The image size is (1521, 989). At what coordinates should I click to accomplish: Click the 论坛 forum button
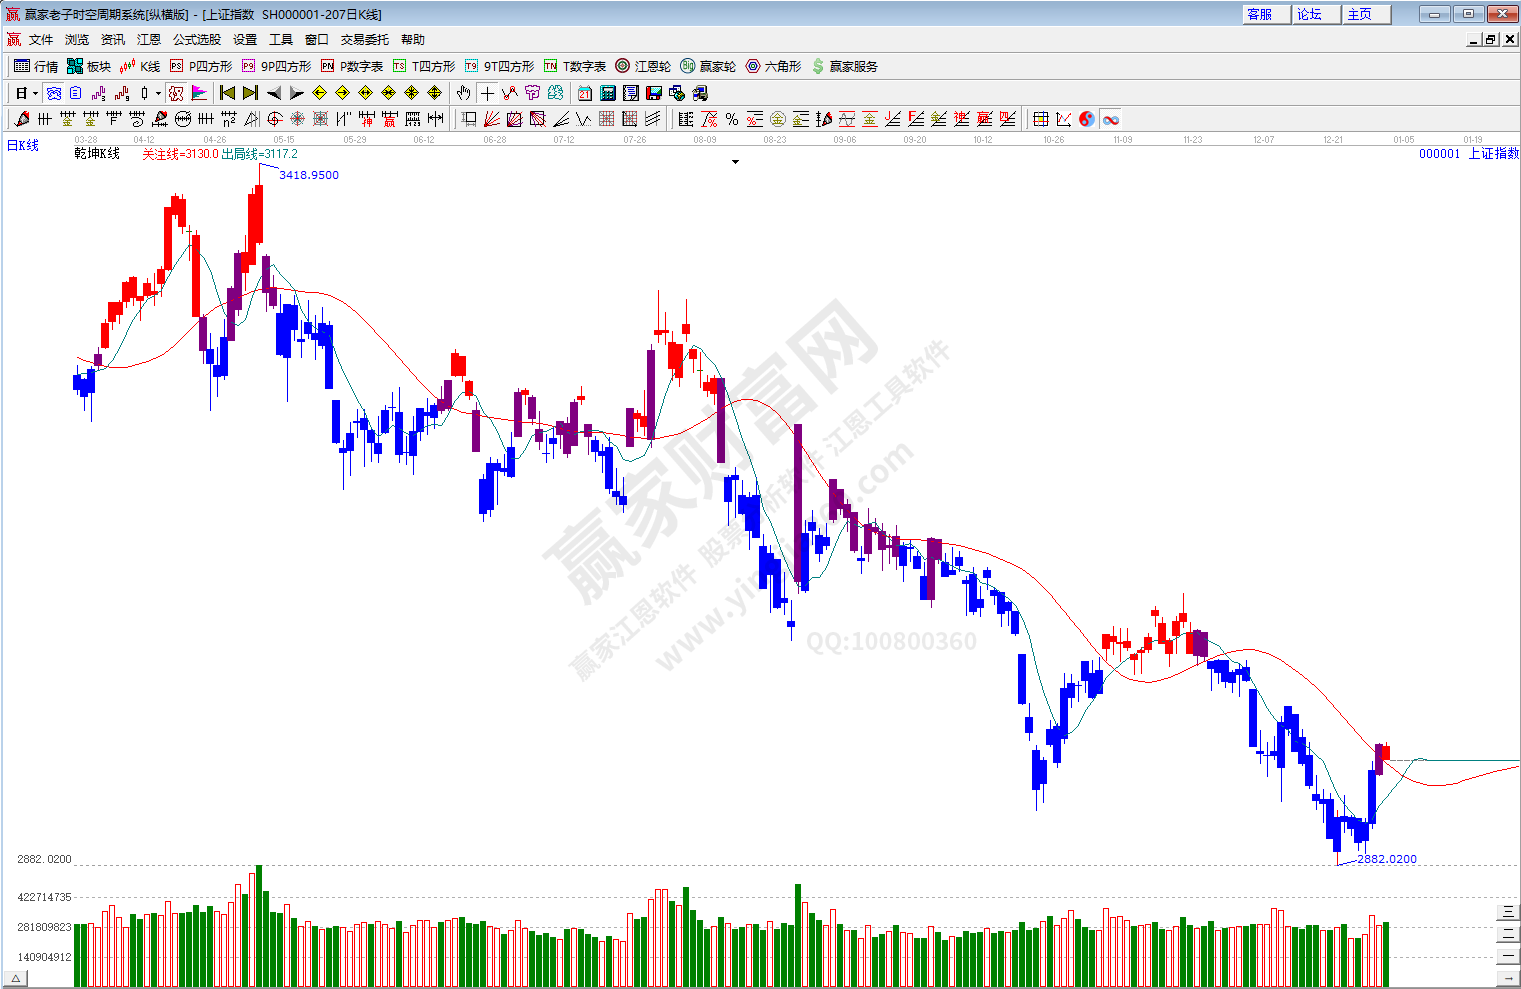click(x=1309, y=14)
